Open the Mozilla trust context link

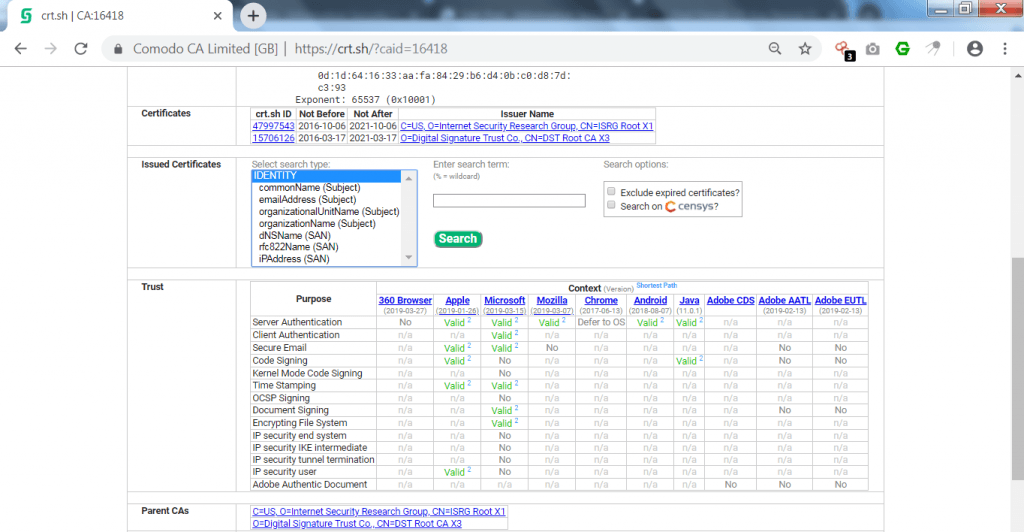pyautogui.click(x=552, y=300)
